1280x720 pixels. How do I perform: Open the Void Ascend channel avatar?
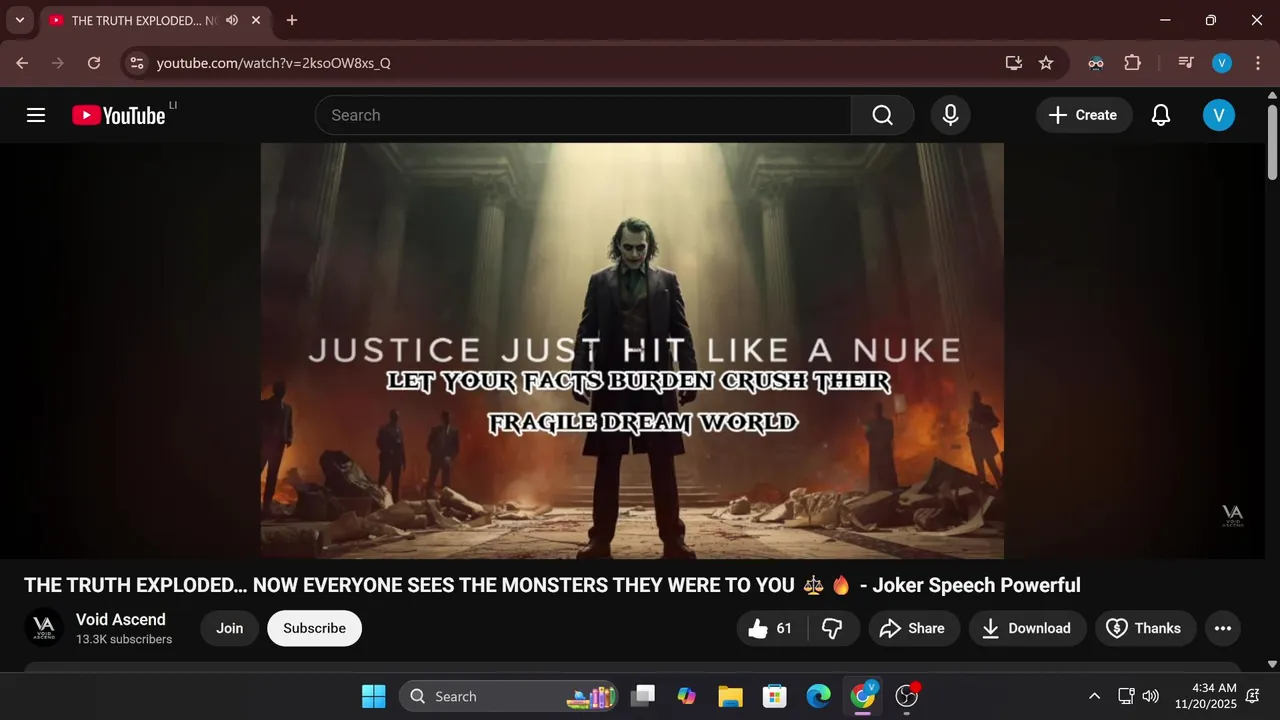(44, 628)
